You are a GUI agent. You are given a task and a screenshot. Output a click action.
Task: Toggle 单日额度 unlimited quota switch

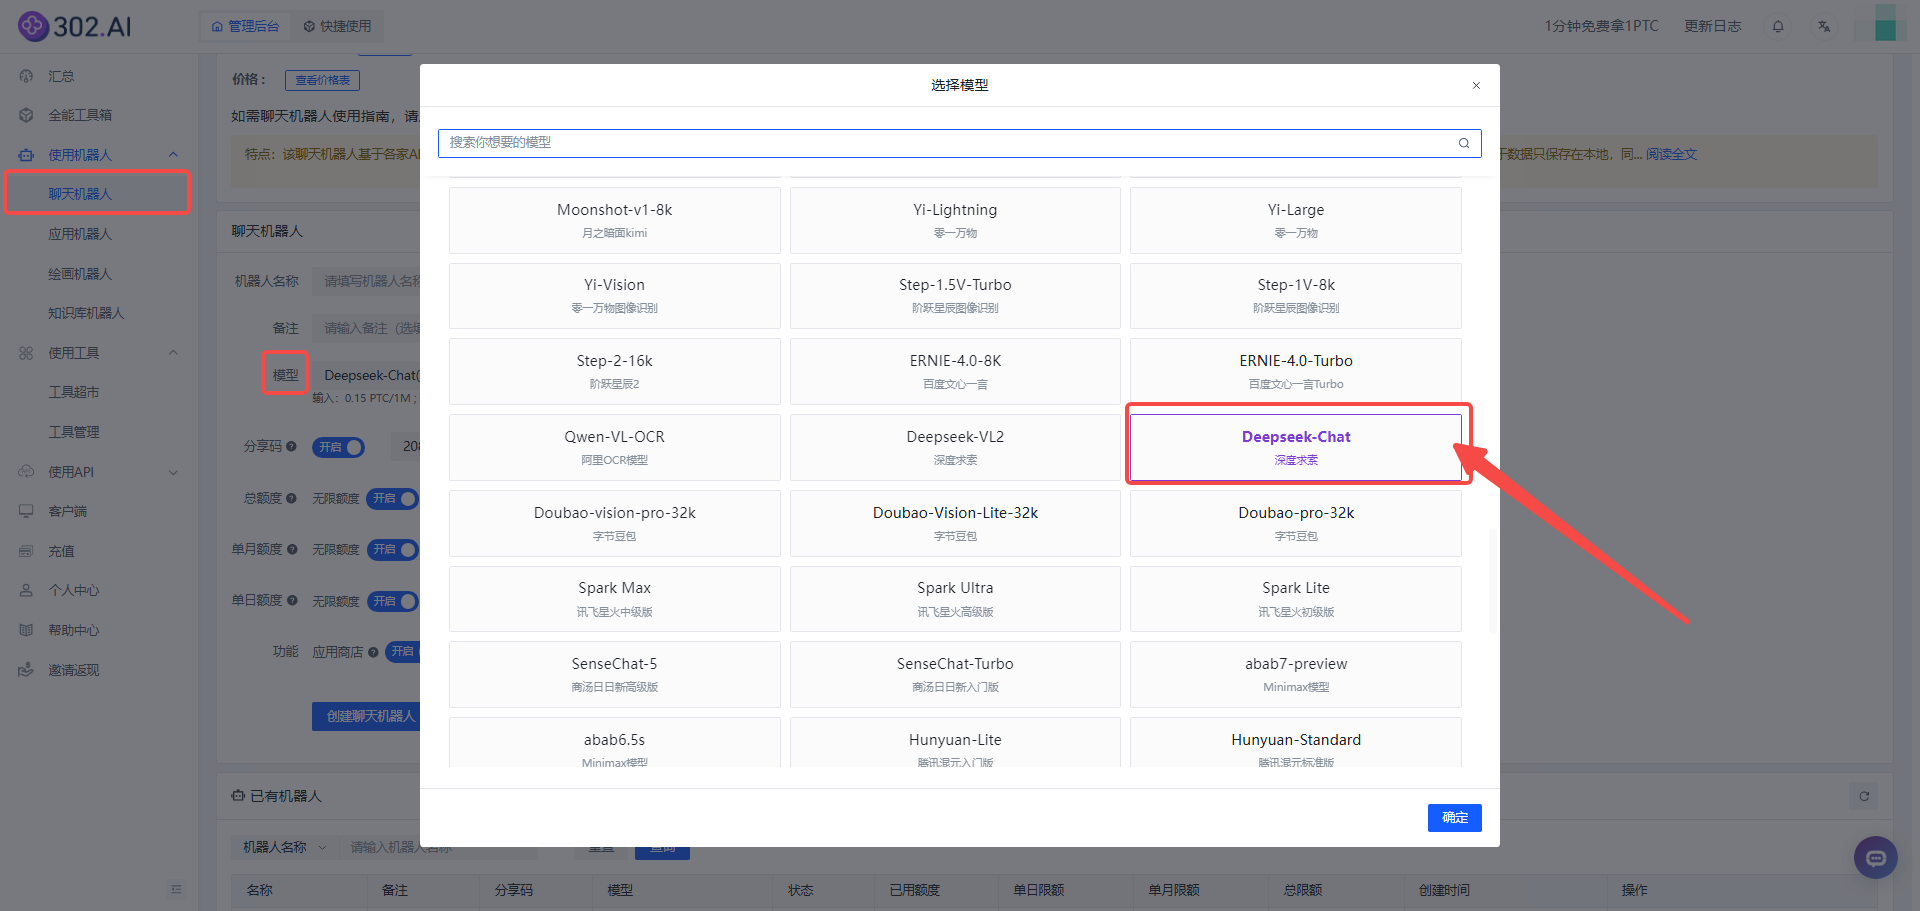point(392,601)
